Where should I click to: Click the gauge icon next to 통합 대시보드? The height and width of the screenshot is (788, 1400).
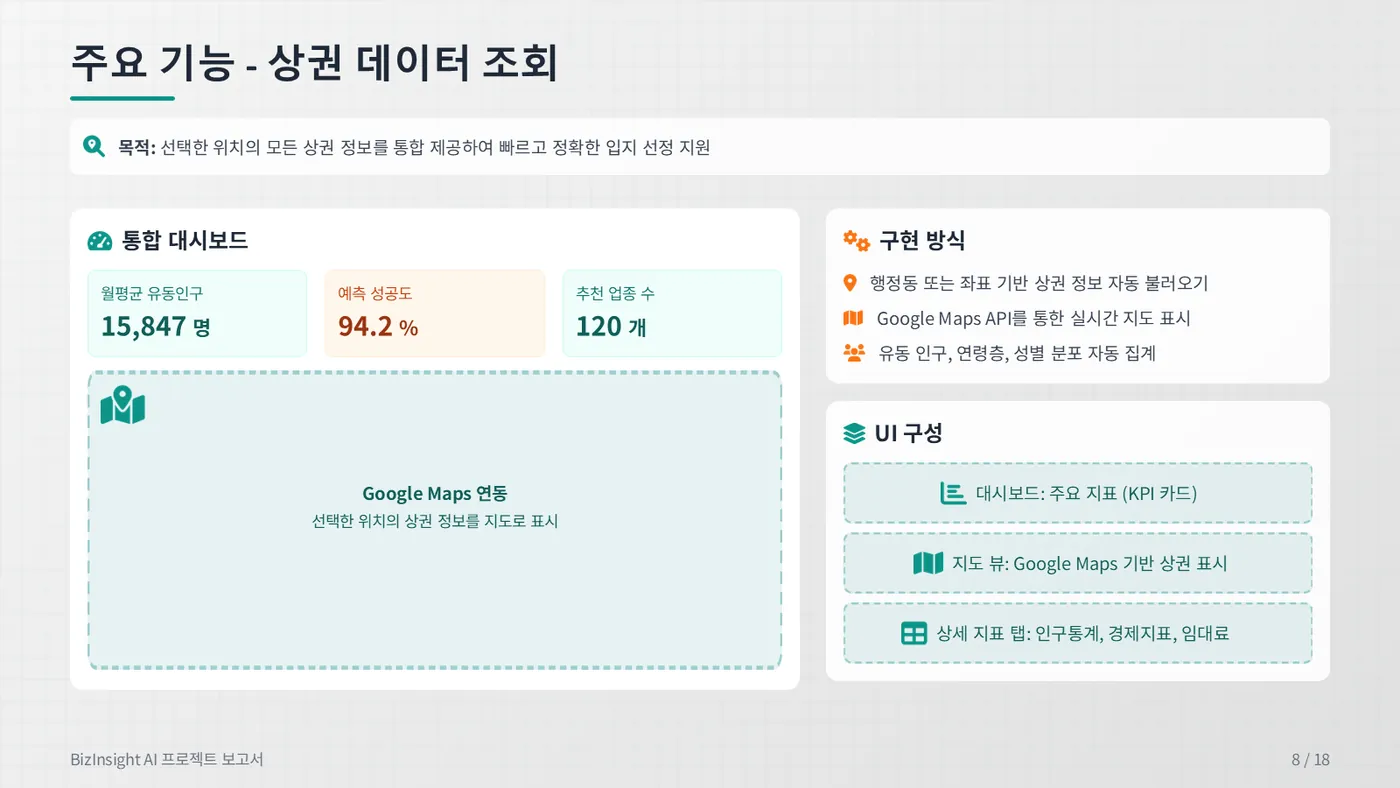(100, 241)
